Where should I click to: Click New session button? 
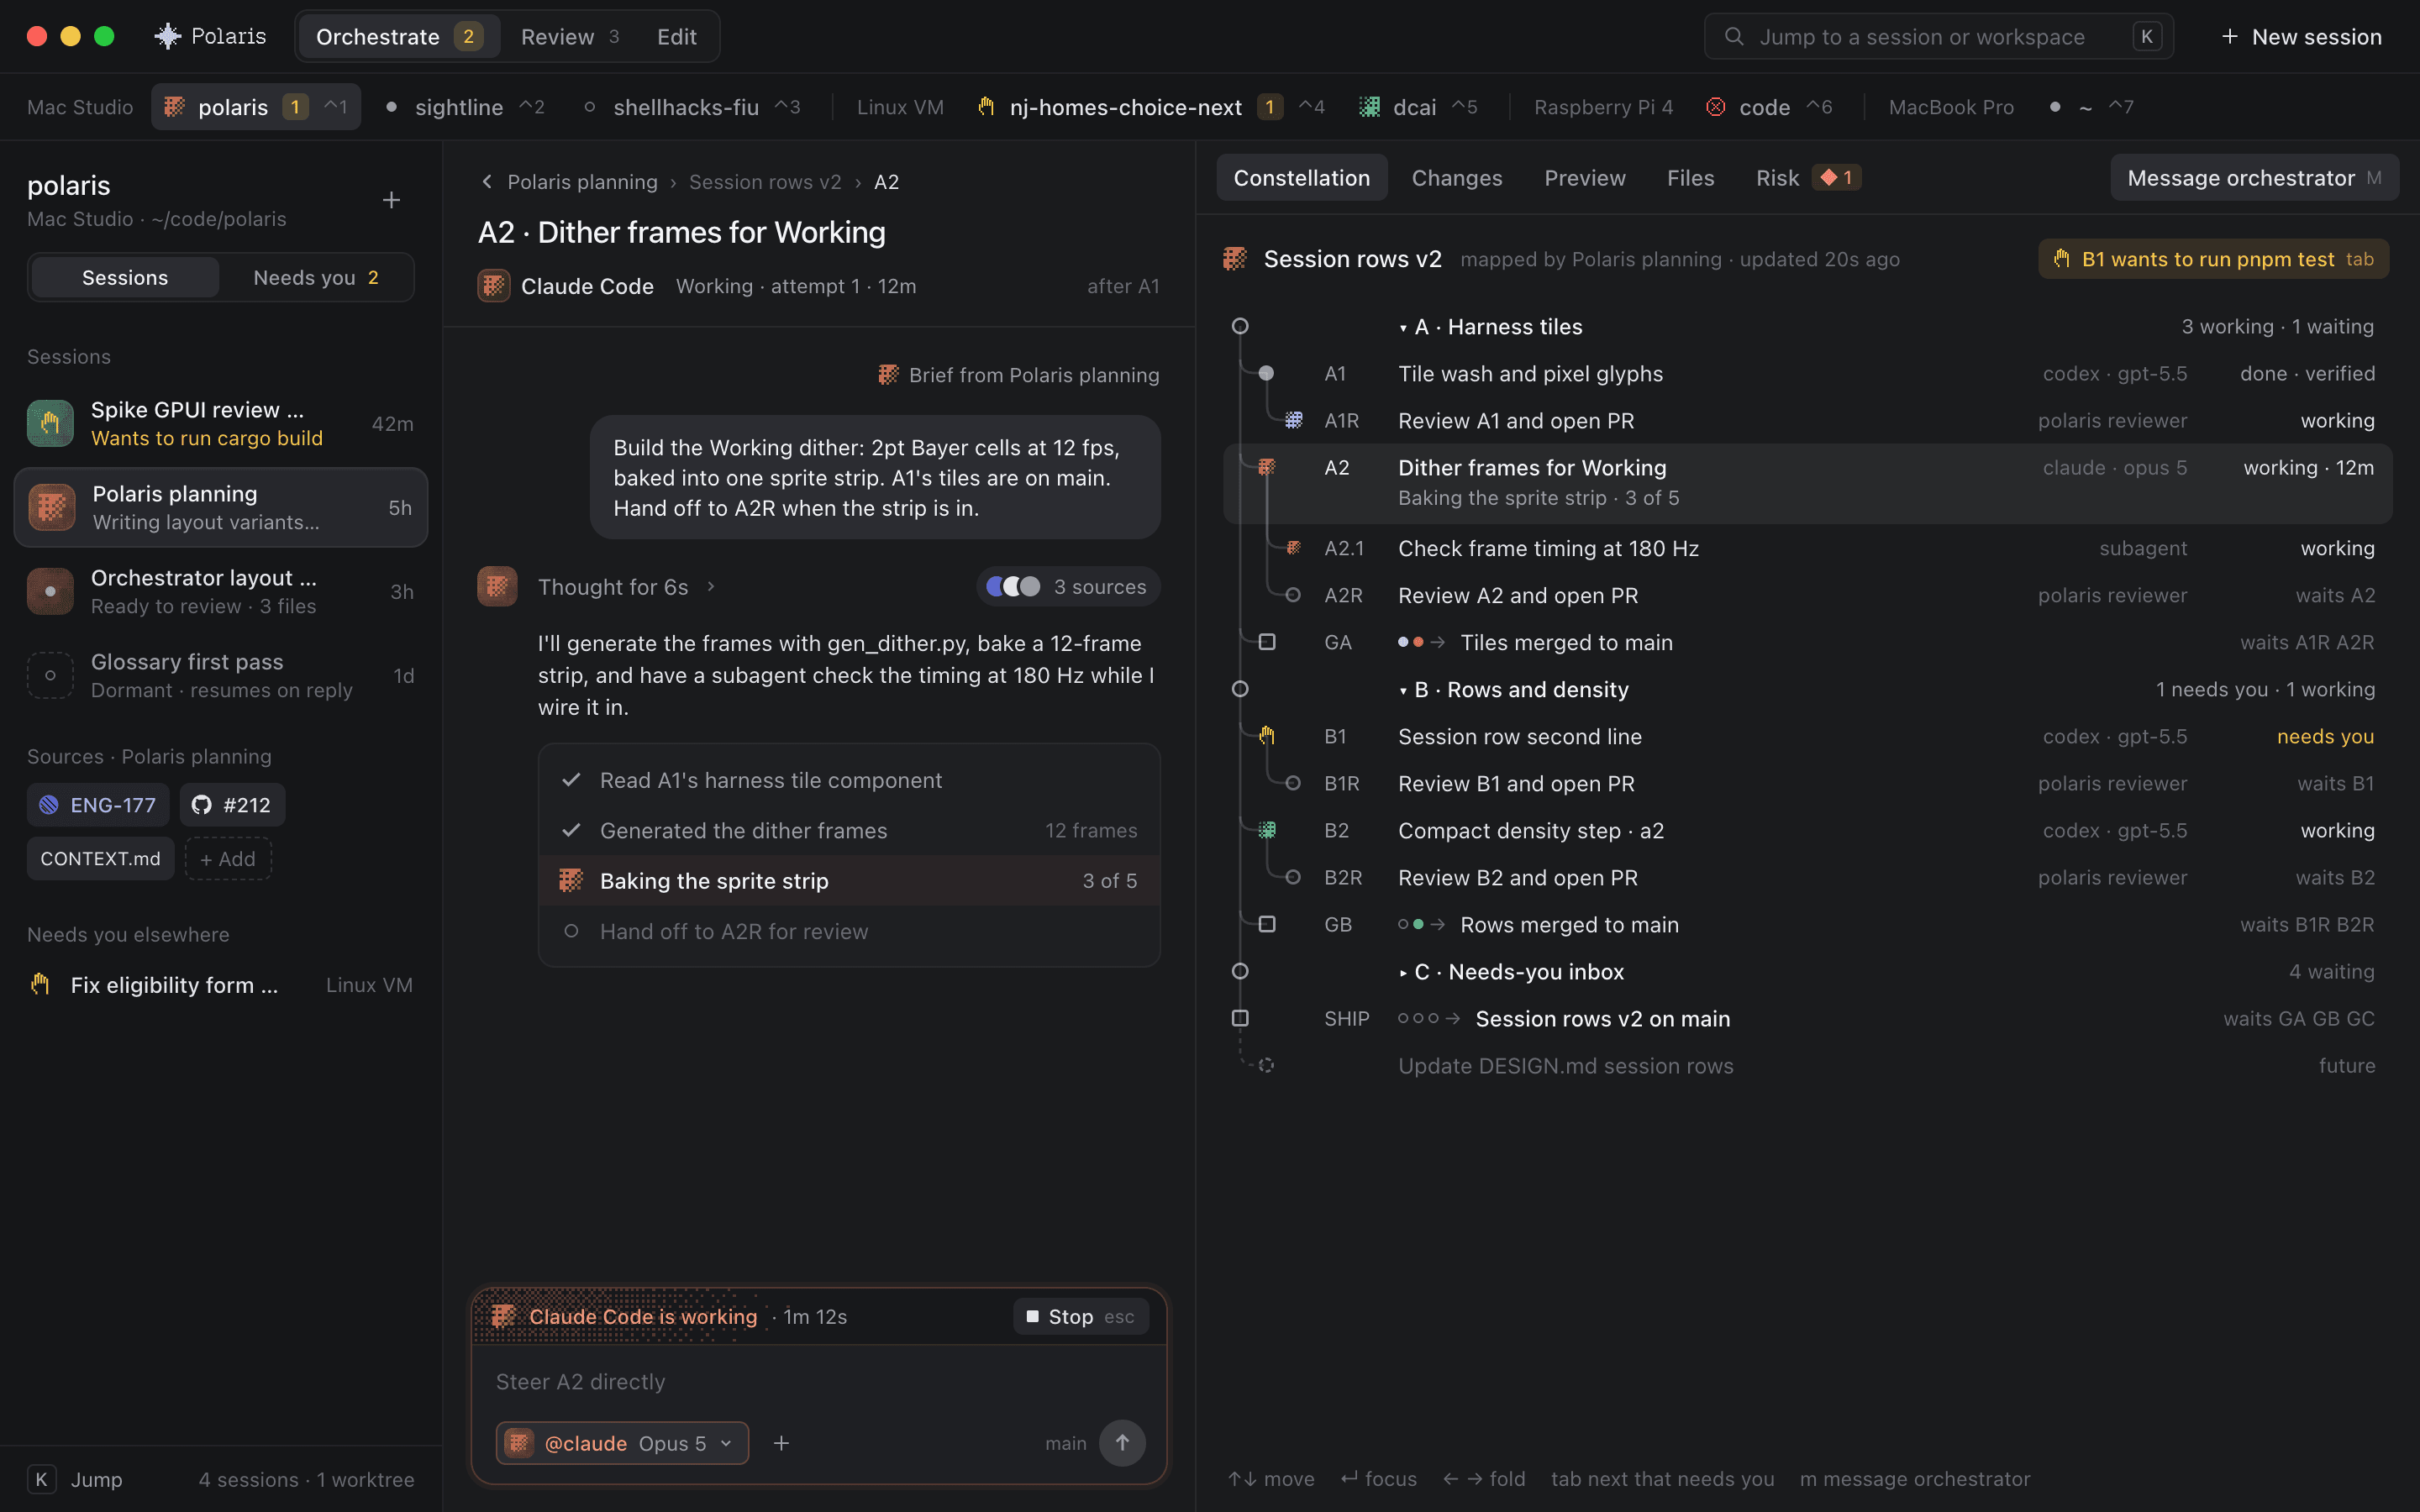[2301, 37]
